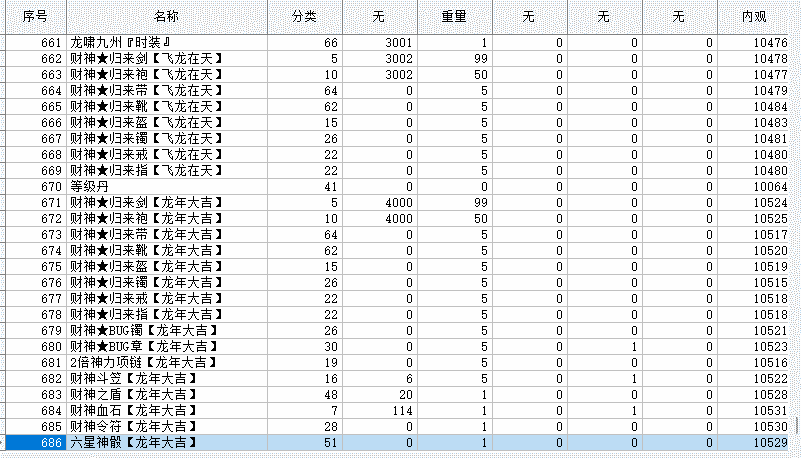Screen dimensions: 801x458
Task: Click the 内观 value 10531
Action: point(755,411)
